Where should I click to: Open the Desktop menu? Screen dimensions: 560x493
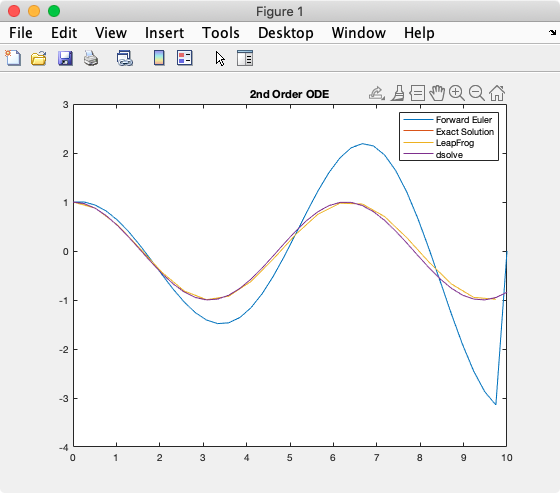[x=286, y=33]
